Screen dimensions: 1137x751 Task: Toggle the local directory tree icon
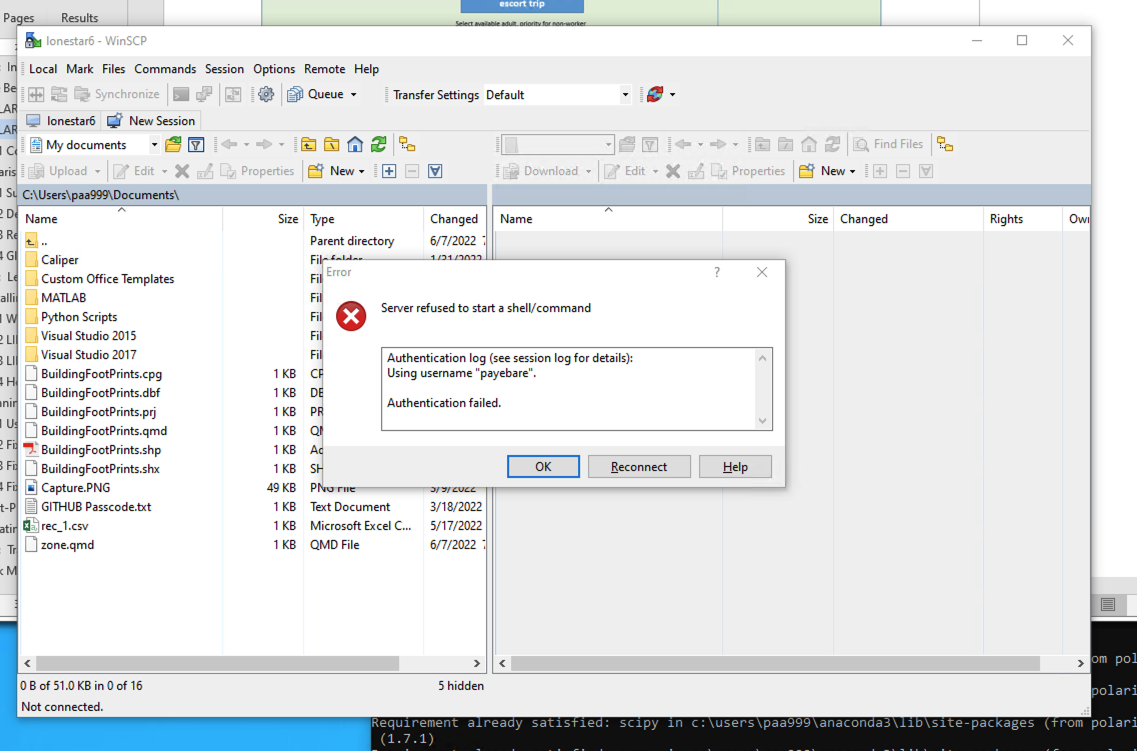click(x=407, y=145)
